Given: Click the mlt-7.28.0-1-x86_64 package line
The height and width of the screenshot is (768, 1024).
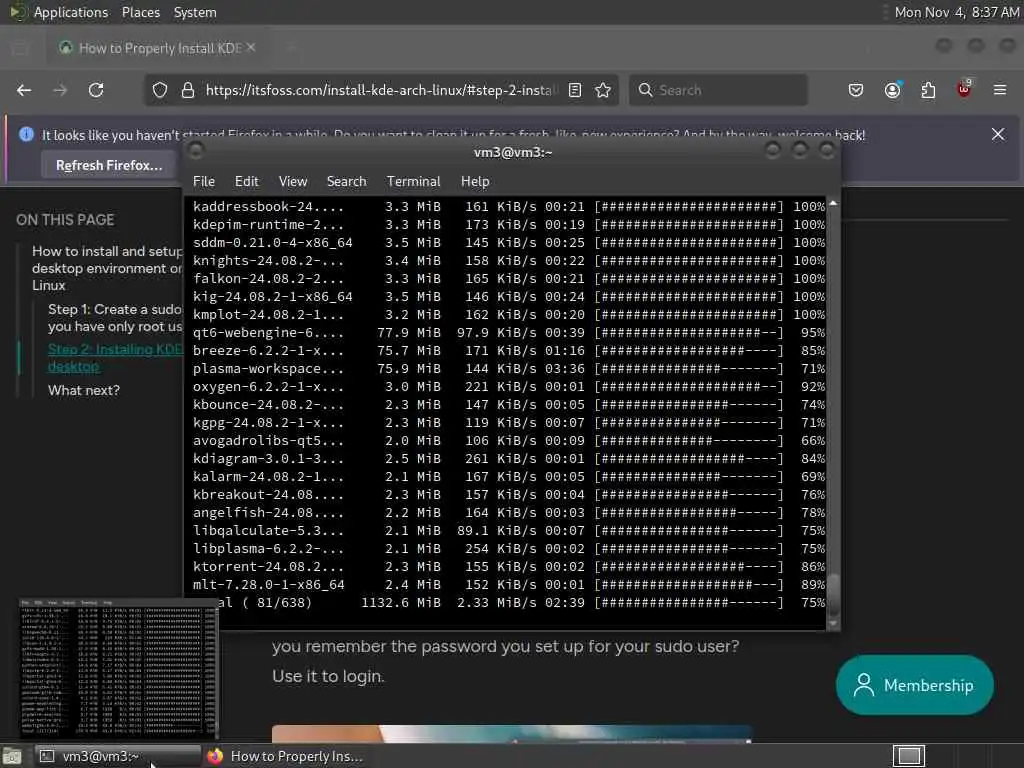Looking at the screenshot, I should (x=509, y=585).
